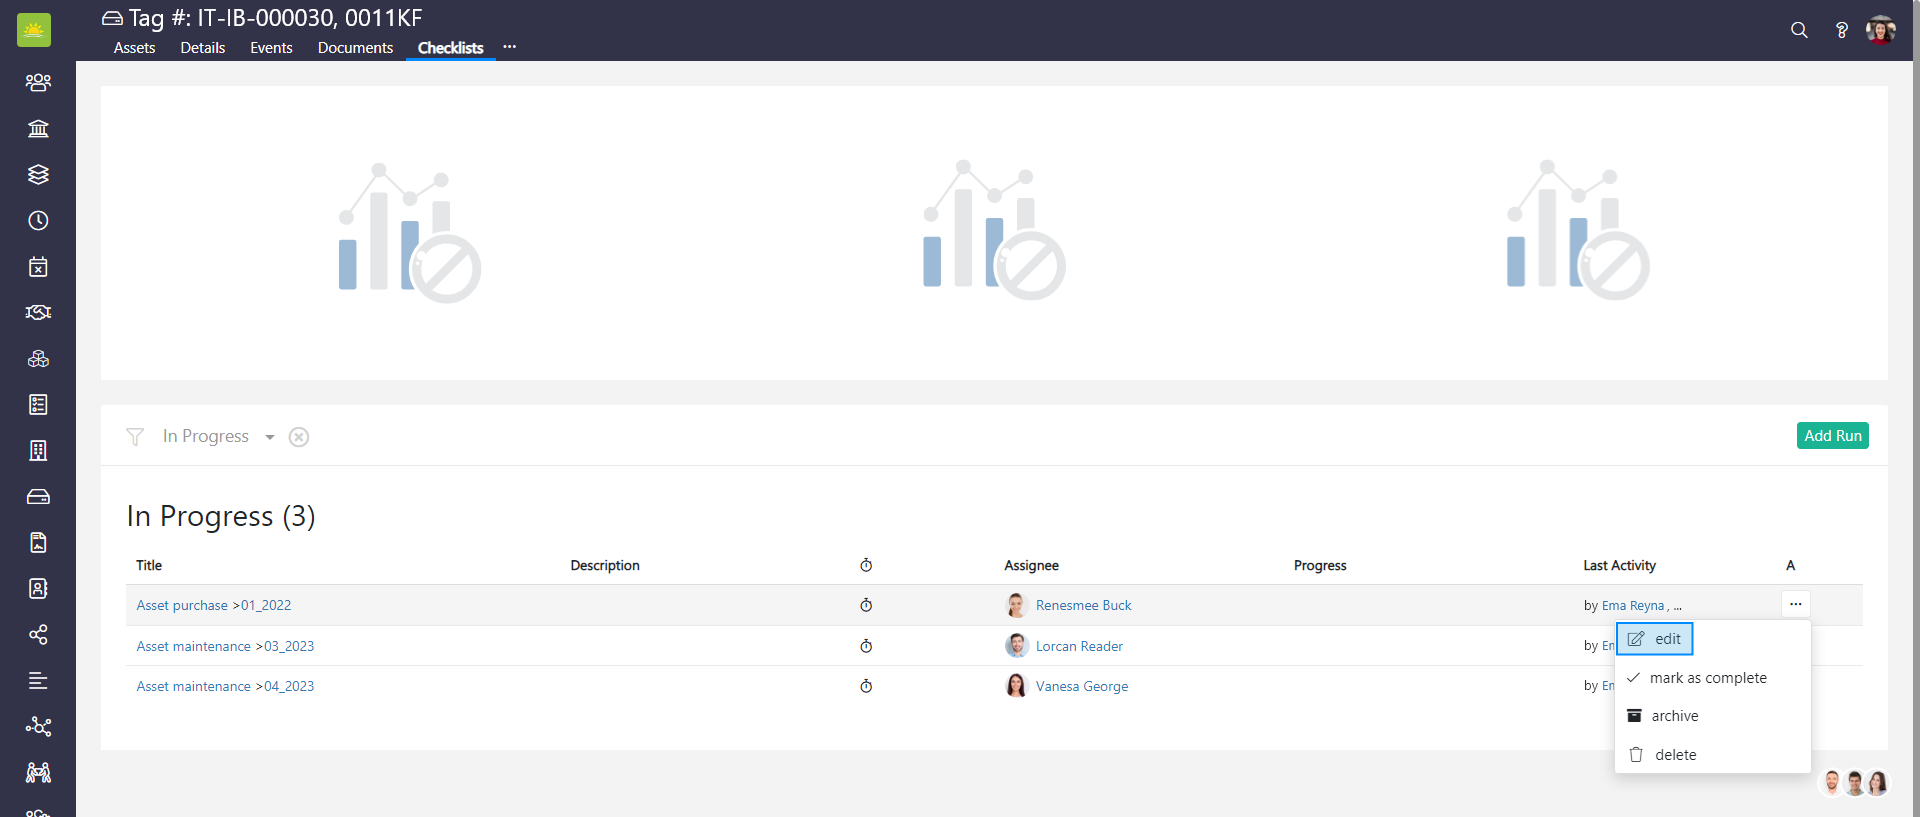Screen dimensions: 1920x817
Task: Clear the In Progress filter
Action: (x=299, y=437)
